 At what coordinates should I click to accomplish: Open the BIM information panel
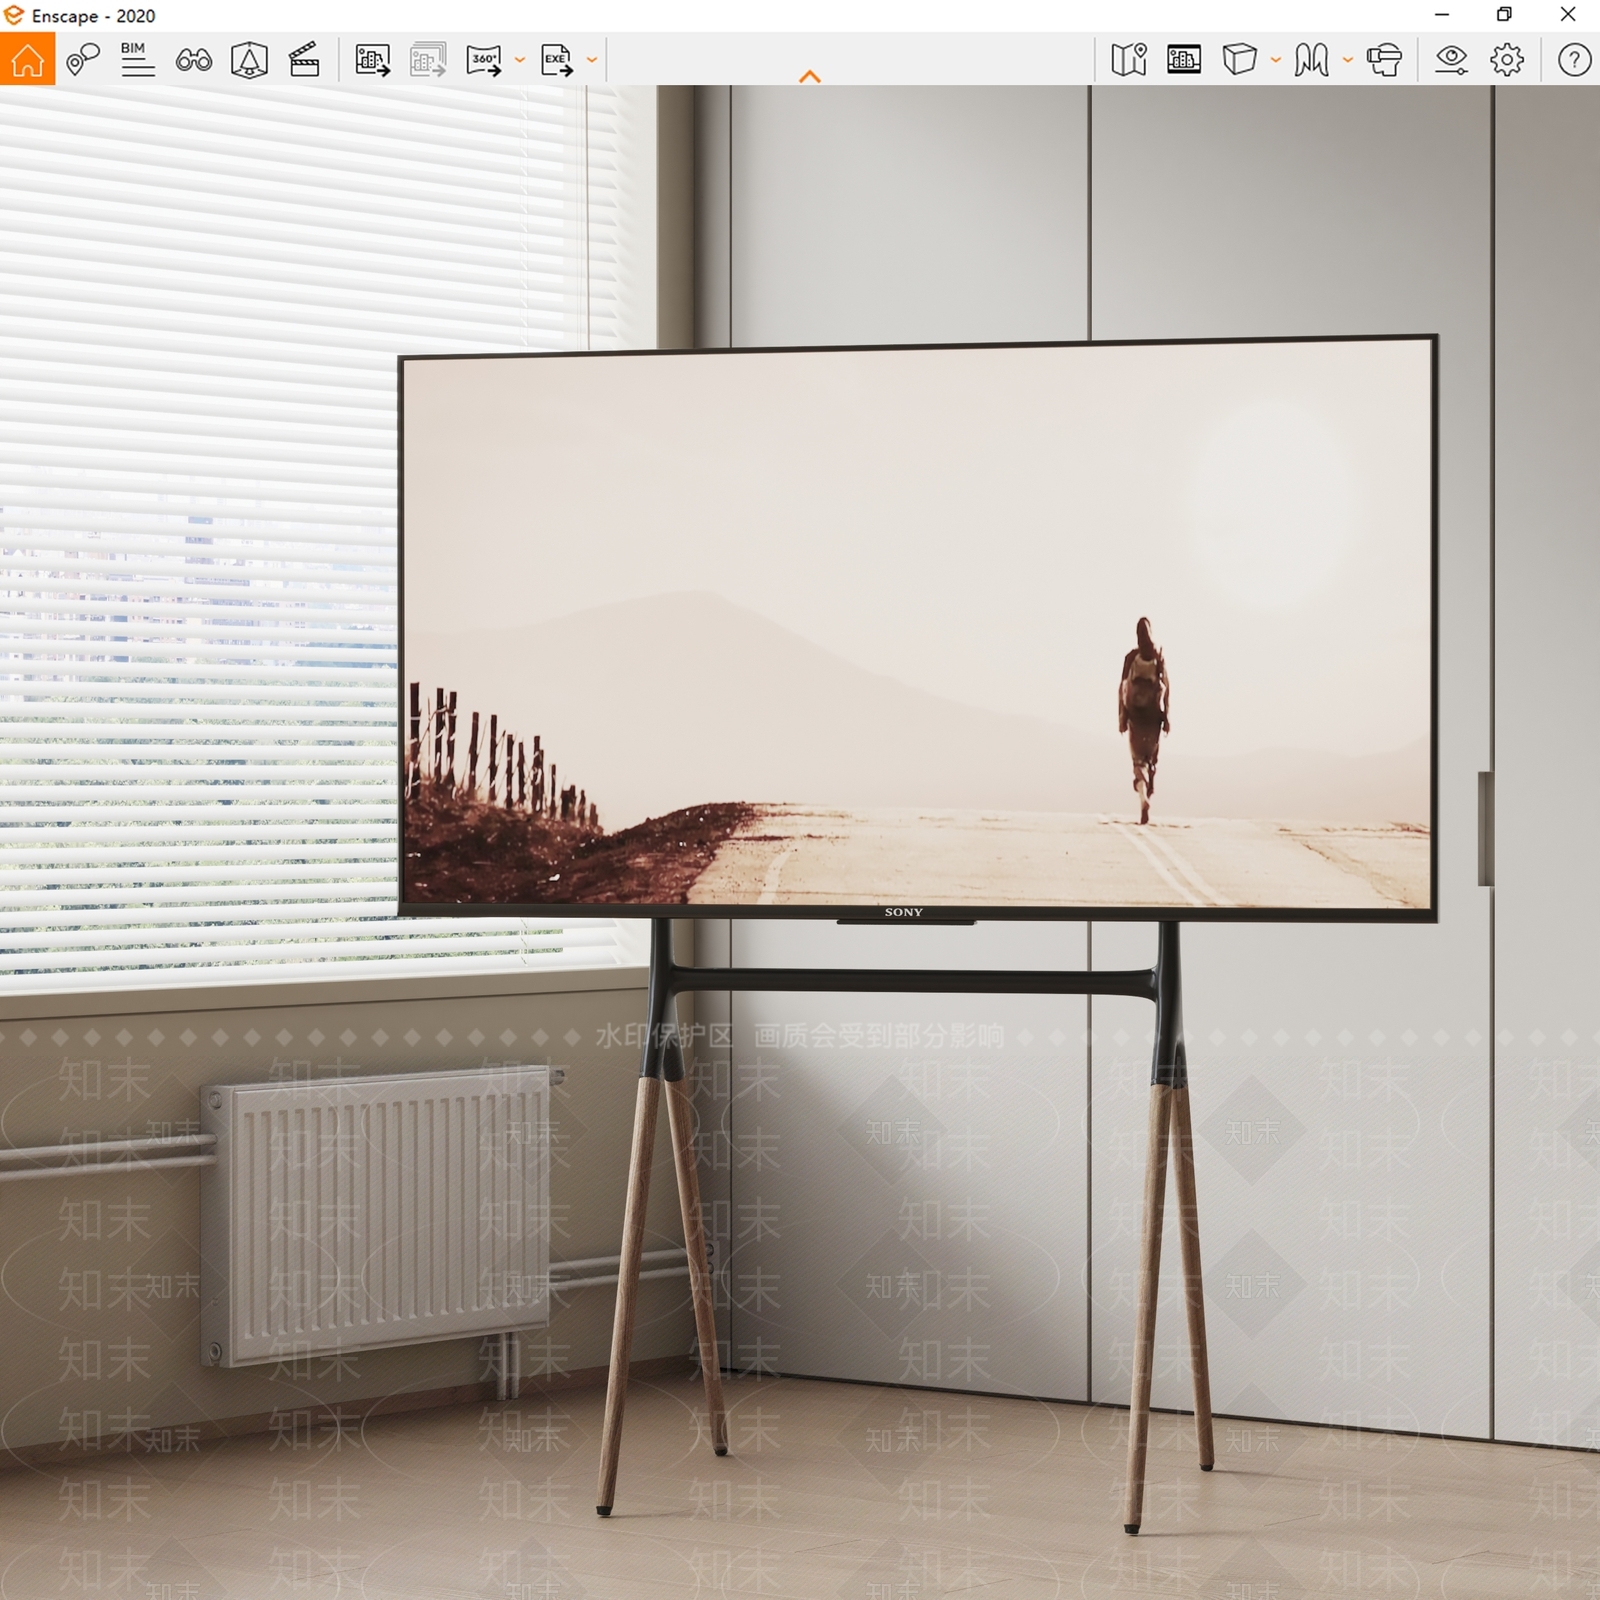(137, 60)
